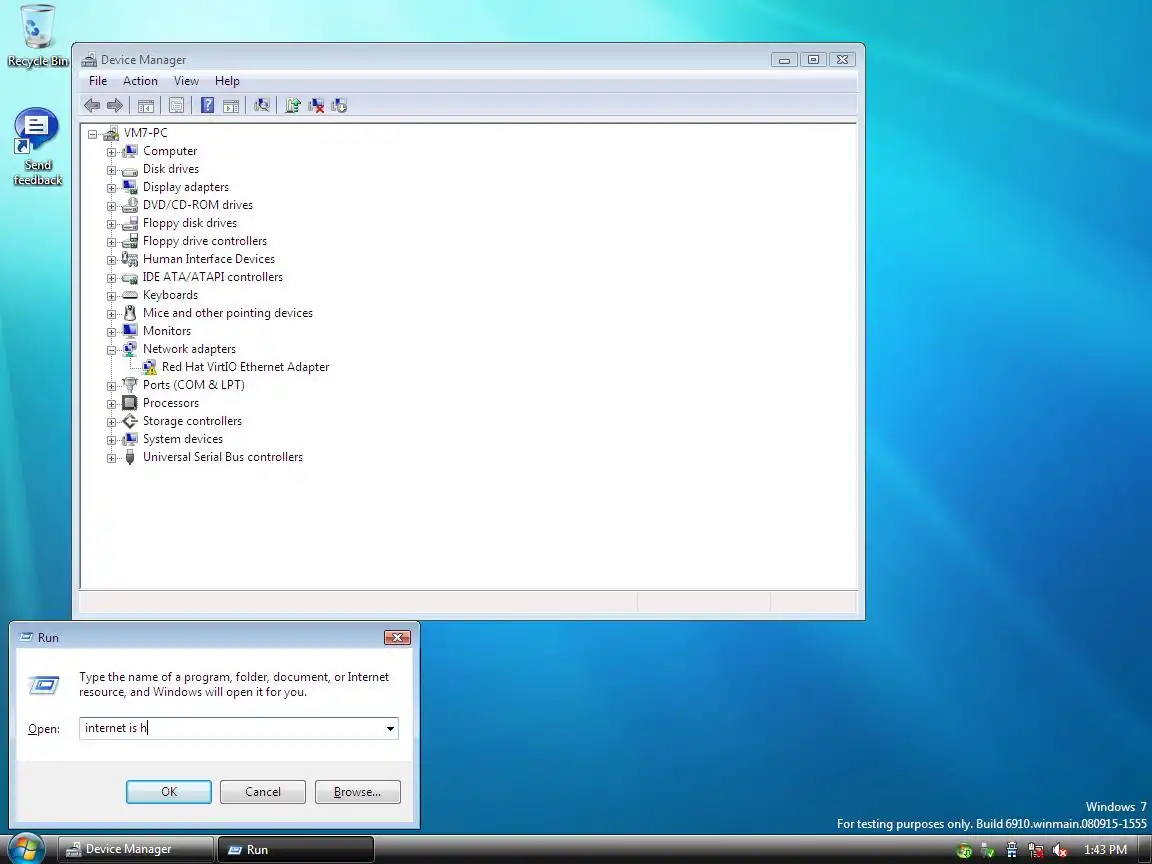Click the Scan for hardware changes icon
The width and height of the screenshot is (1152, 864).
click(x=262, y=106)
